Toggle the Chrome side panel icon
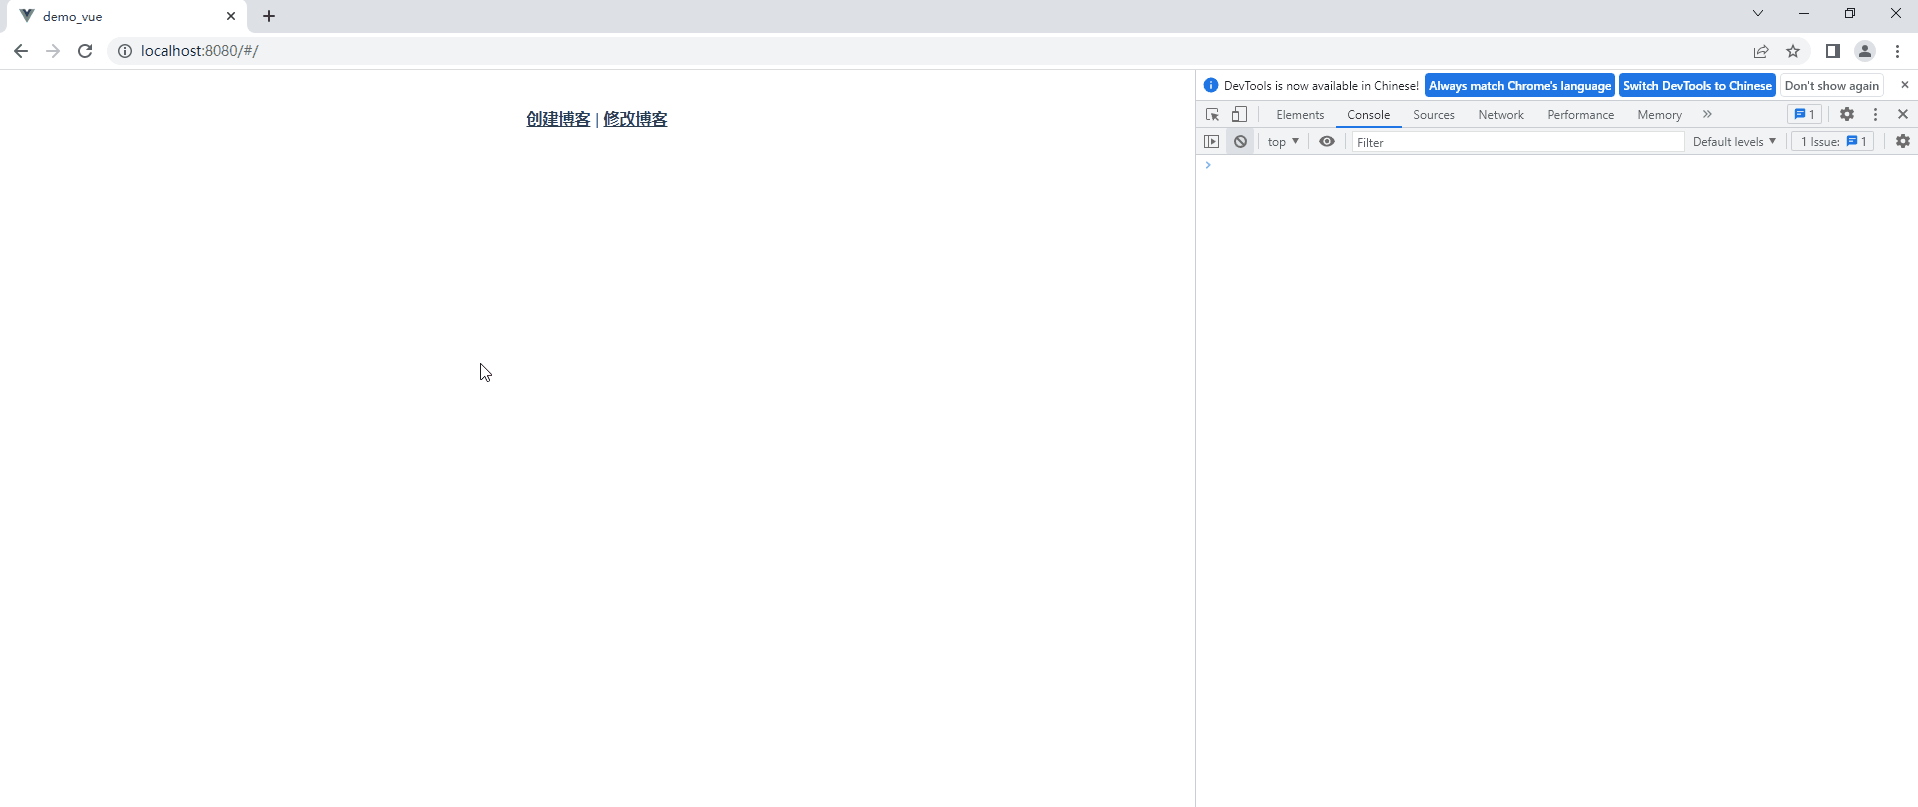Viewport: 1918px width, 807px height. coord(1832,51)
